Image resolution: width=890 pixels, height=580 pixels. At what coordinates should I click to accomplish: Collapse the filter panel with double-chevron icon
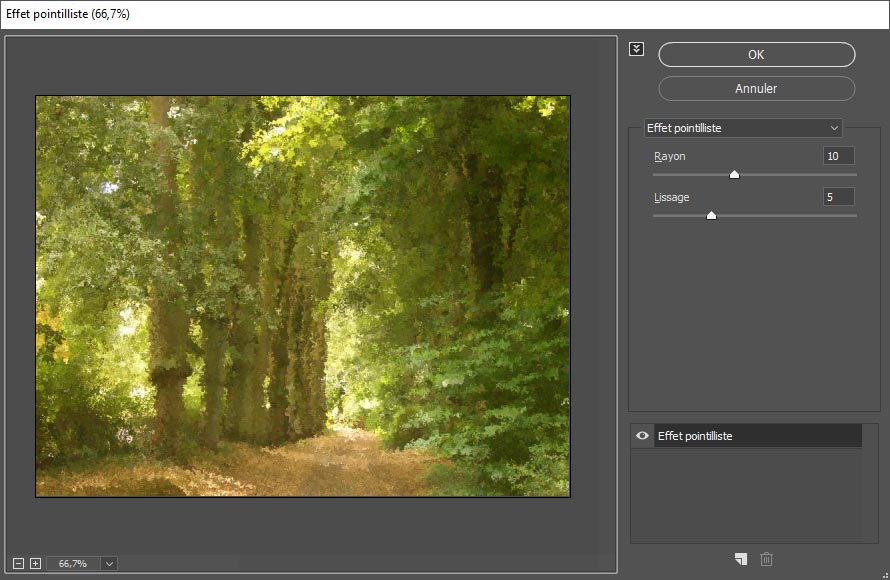637,49
